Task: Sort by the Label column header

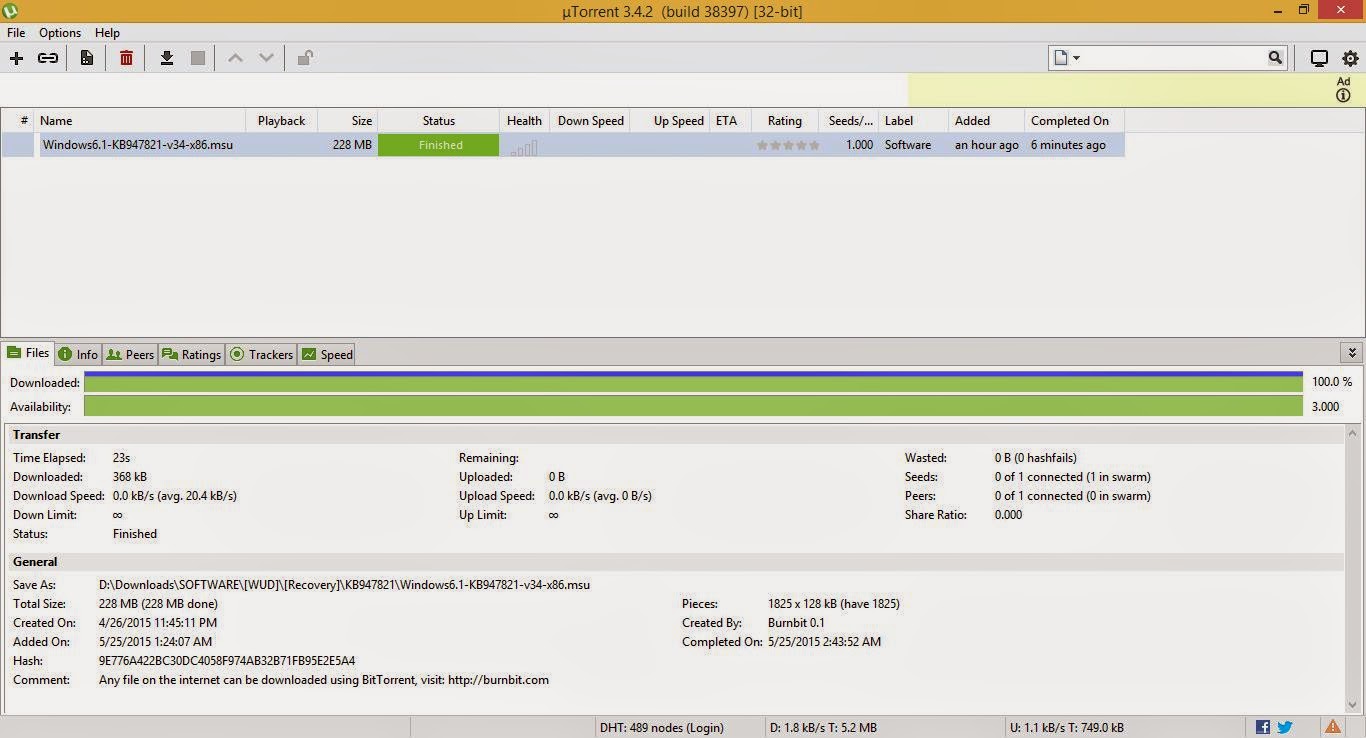Action: click(913, 120)
